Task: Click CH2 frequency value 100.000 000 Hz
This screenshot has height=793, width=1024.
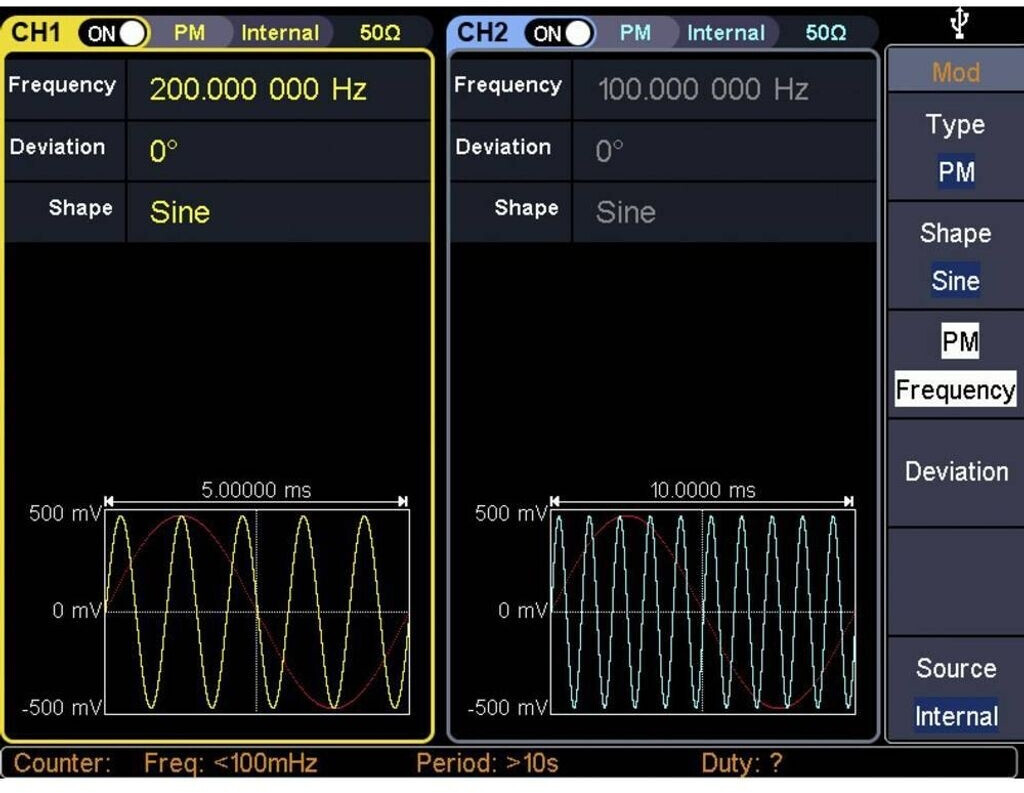Action: point(703,90)
